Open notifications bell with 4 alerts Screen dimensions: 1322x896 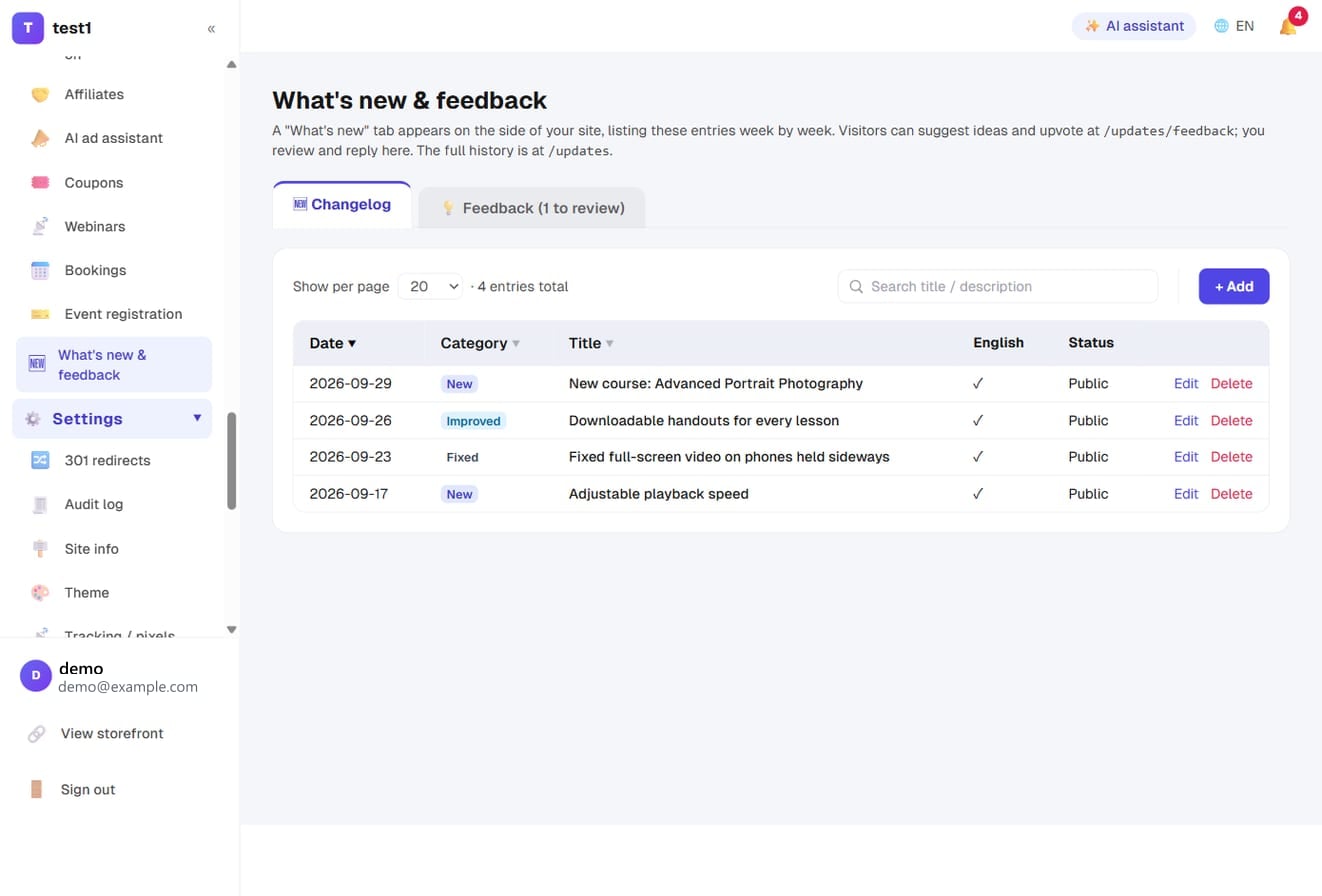click(1289, 26)
